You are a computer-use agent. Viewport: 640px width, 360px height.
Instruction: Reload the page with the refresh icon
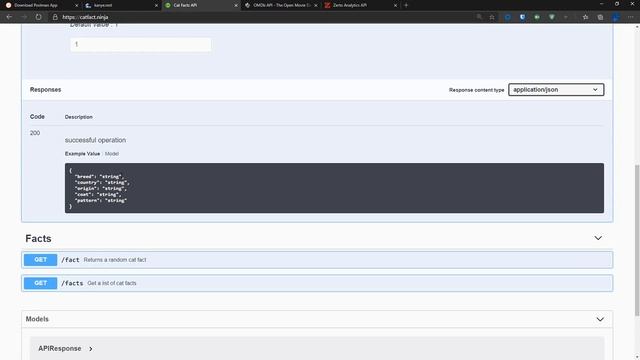[38, 17]
